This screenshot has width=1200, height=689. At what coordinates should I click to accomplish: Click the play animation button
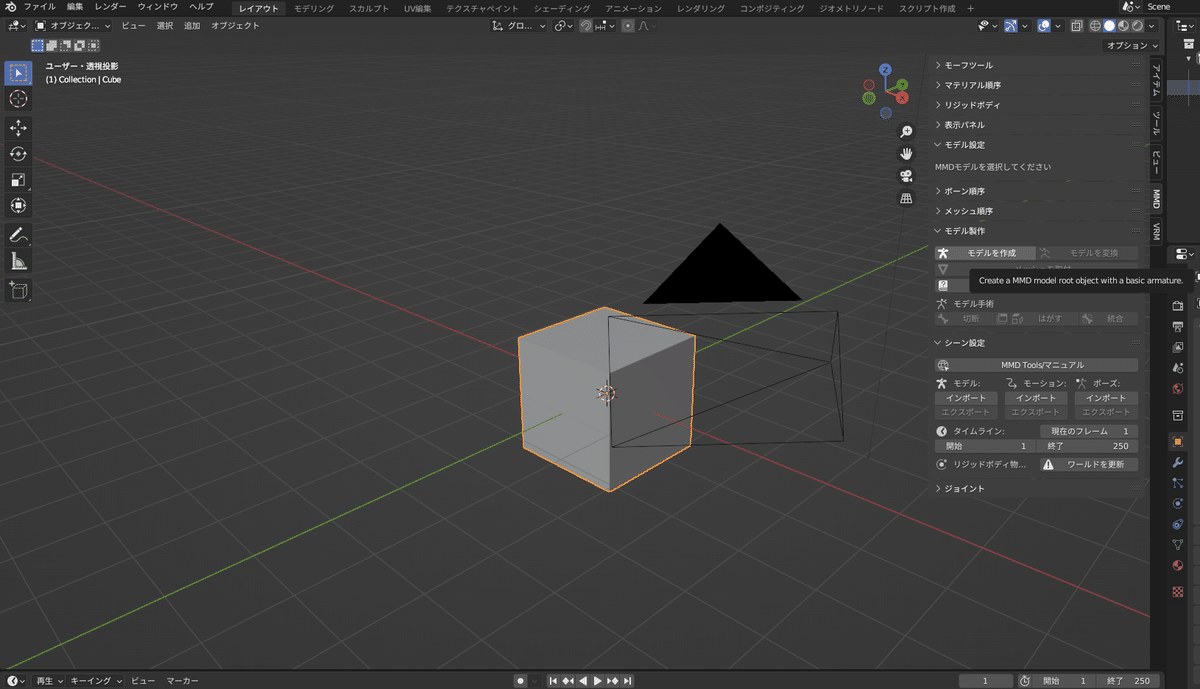[598, 681]
